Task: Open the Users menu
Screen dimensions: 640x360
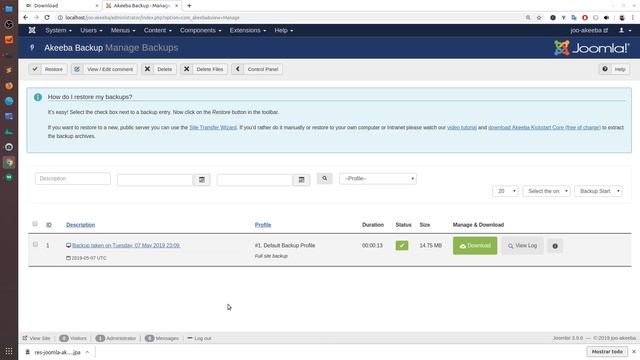Action: click(x=91, y=30)
